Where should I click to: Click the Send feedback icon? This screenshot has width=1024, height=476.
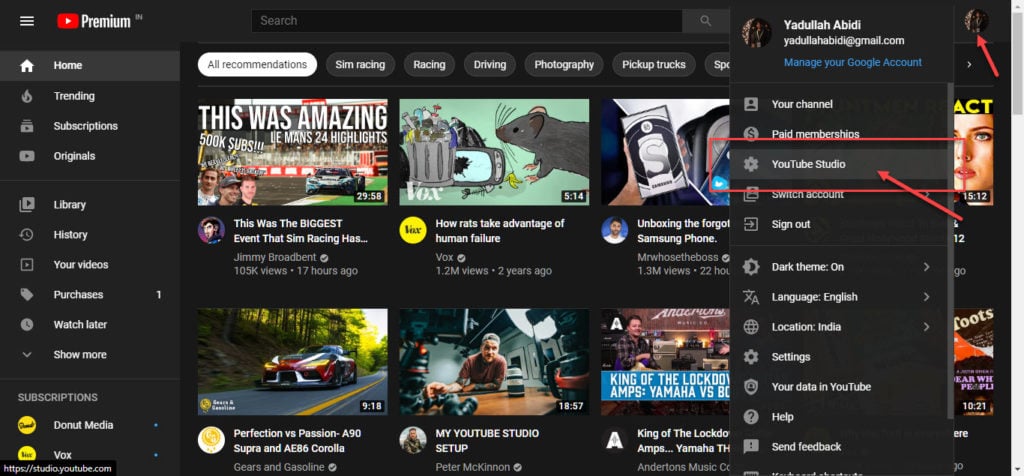[751, 447]
